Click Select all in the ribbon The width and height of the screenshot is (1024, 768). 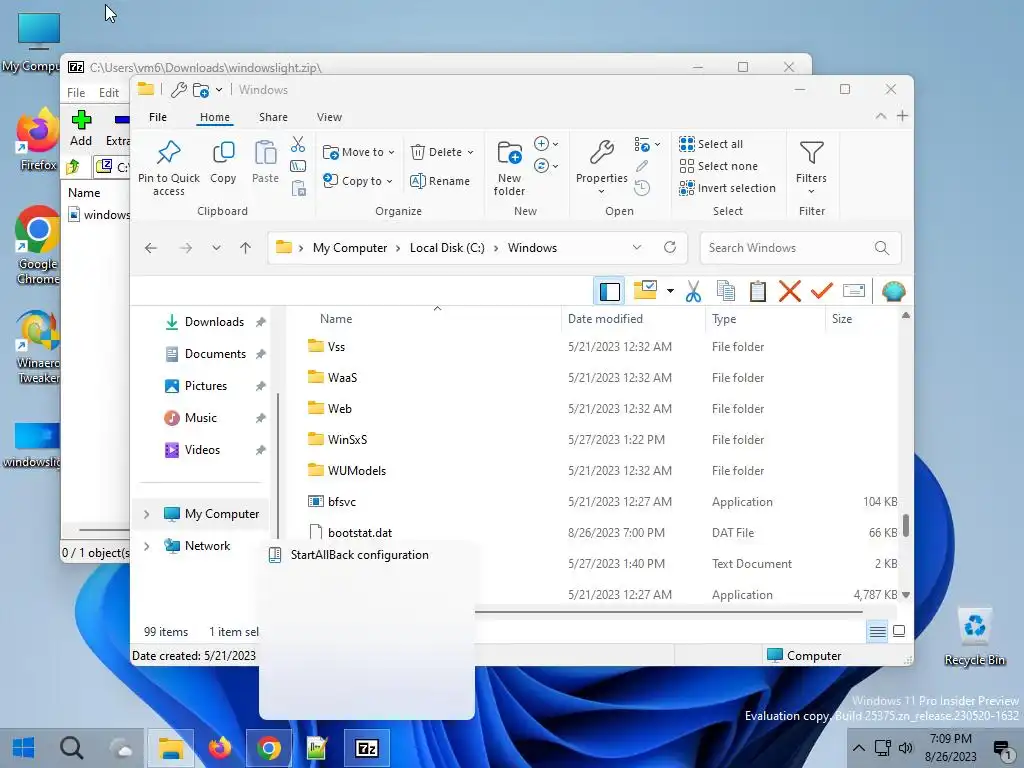(x=711, y=144)
